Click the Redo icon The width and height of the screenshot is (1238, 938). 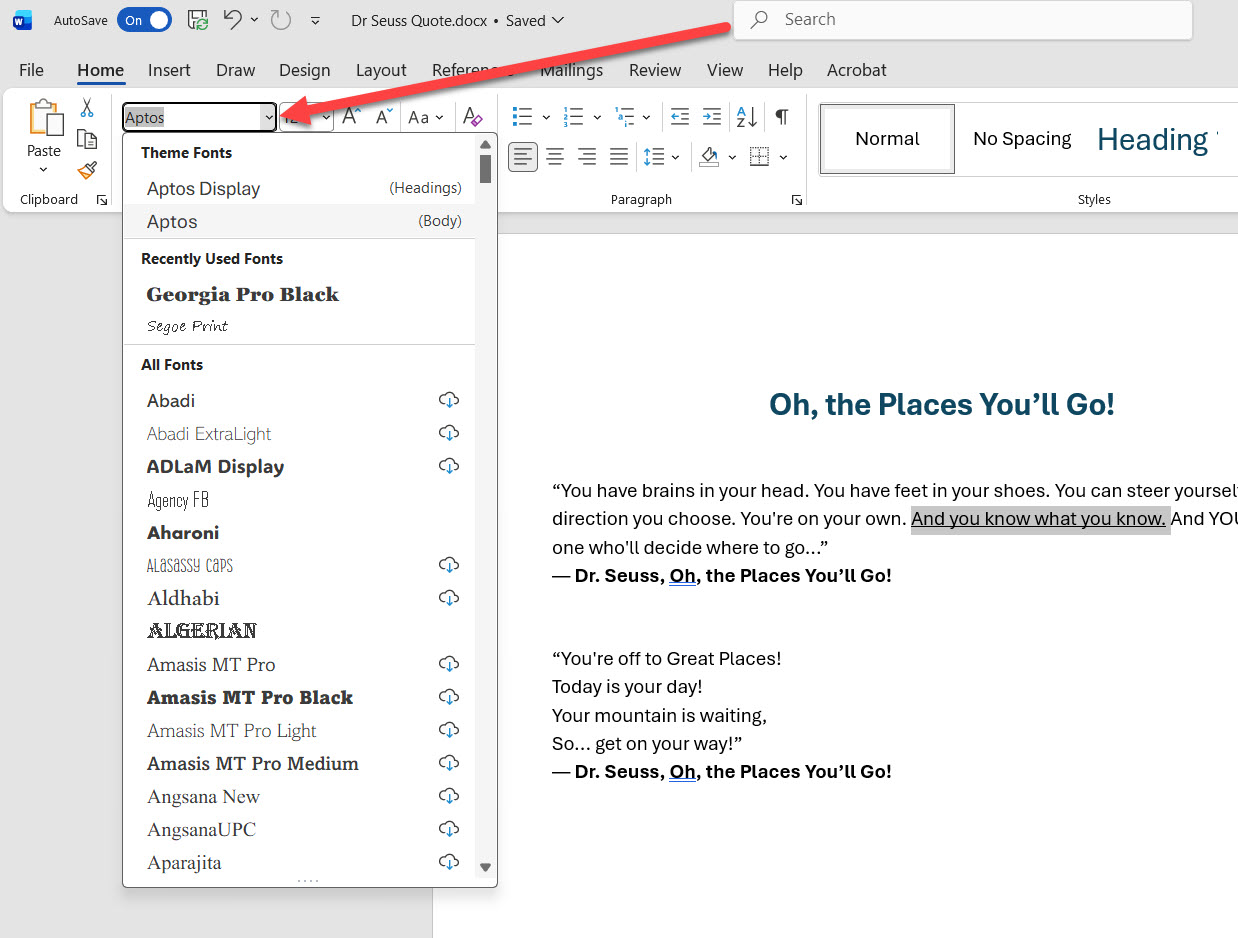pos(281,20)
